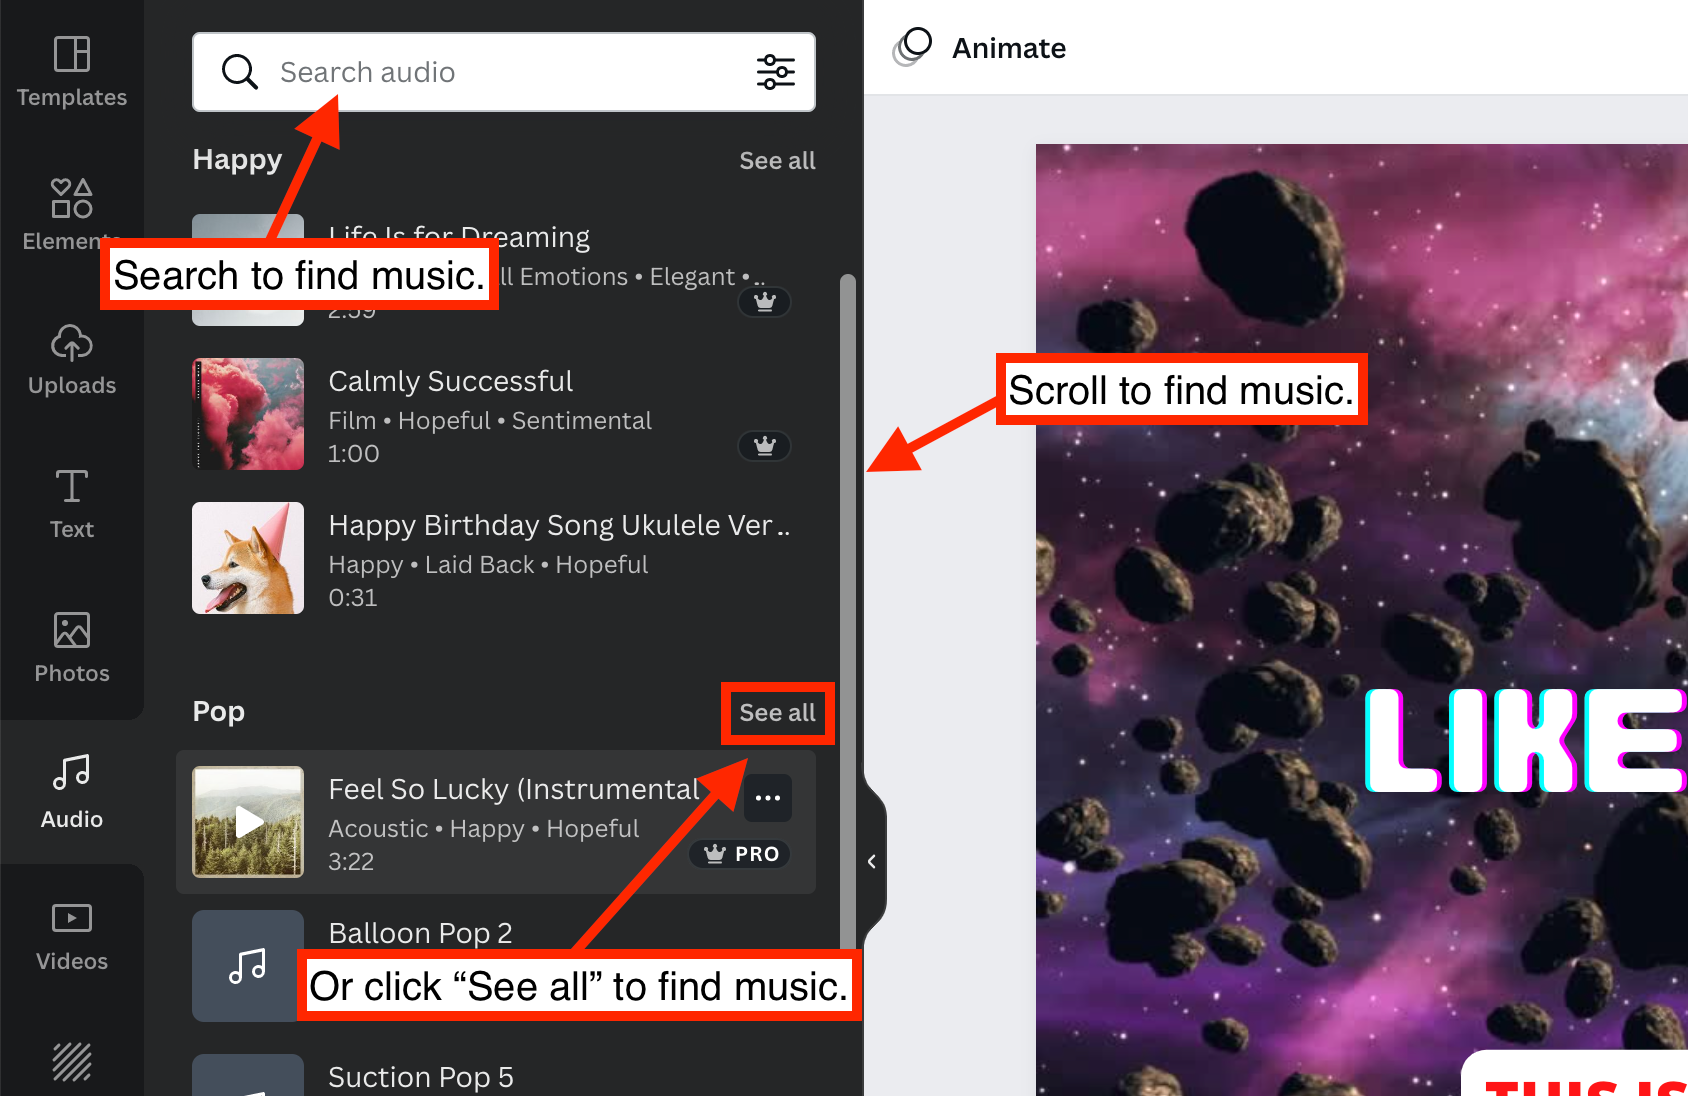This screenshot has width=1688, height=1096.
Task: Focus the Search audio input field
Action: [500, 72]
